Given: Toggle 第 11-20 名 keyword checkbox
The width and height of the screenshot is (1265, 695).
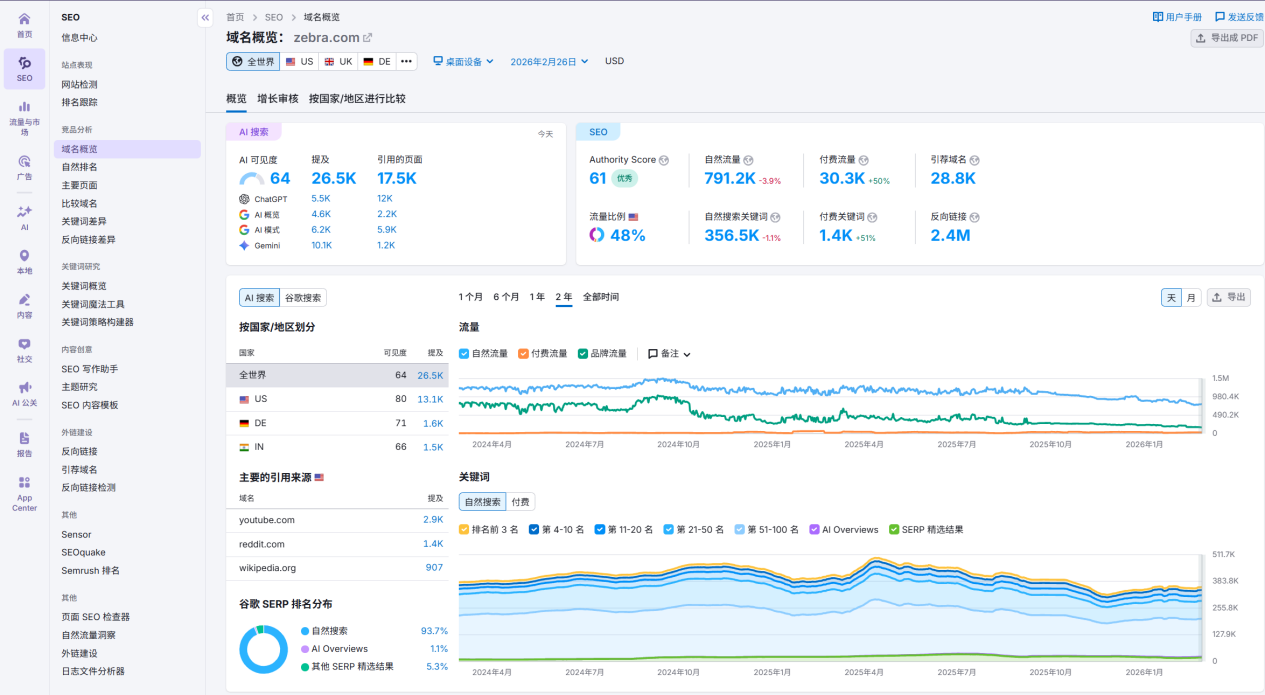Looking at the screenshot, I should (599, 529).
